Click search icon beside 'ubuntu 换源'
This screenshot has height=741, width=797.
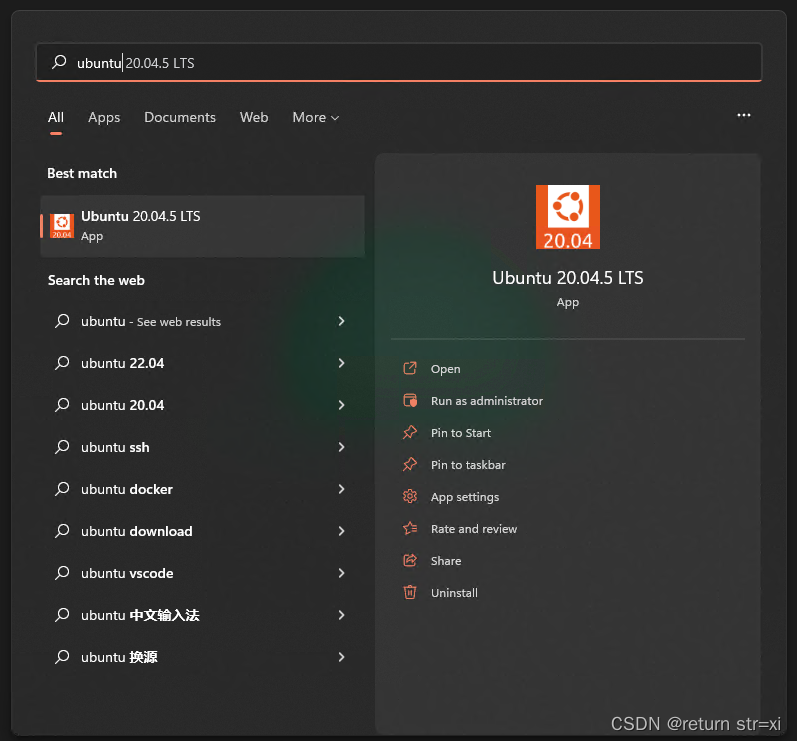click(x=62, y=657)
